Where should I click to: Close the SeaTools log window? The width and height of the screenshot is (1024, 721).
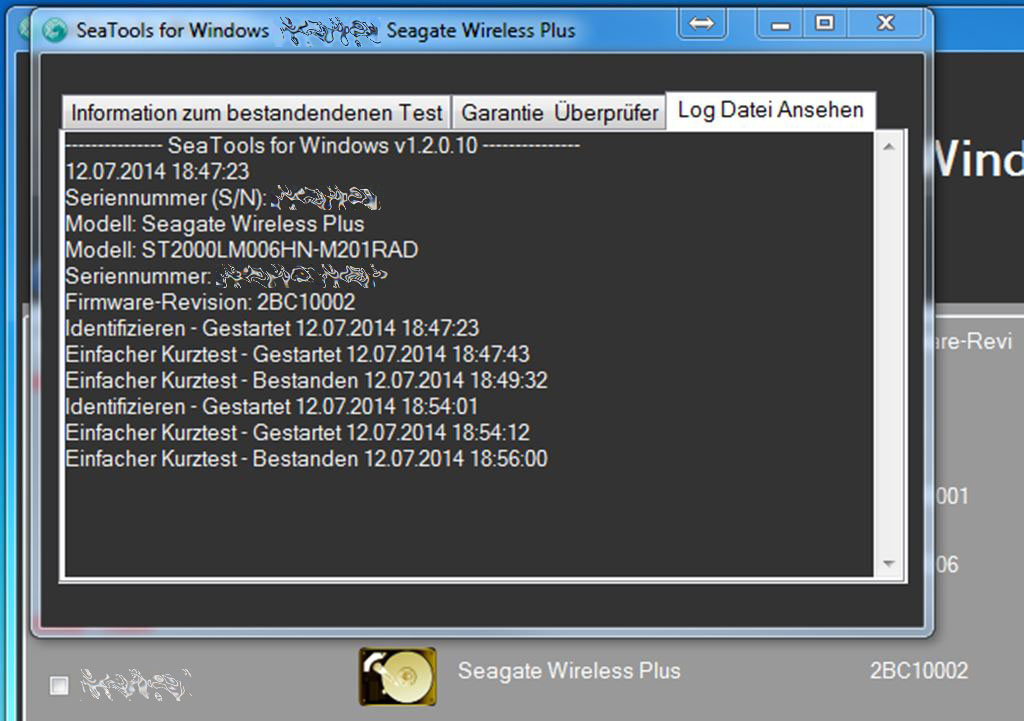coord(886,24)
